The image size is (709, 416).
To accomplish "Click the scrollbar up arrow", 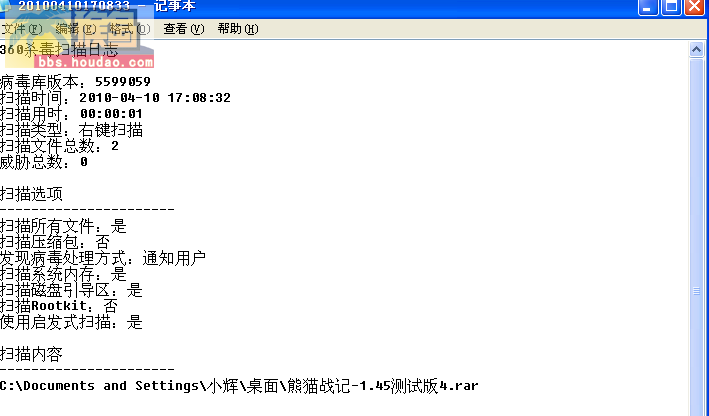I will coord(696,49).
